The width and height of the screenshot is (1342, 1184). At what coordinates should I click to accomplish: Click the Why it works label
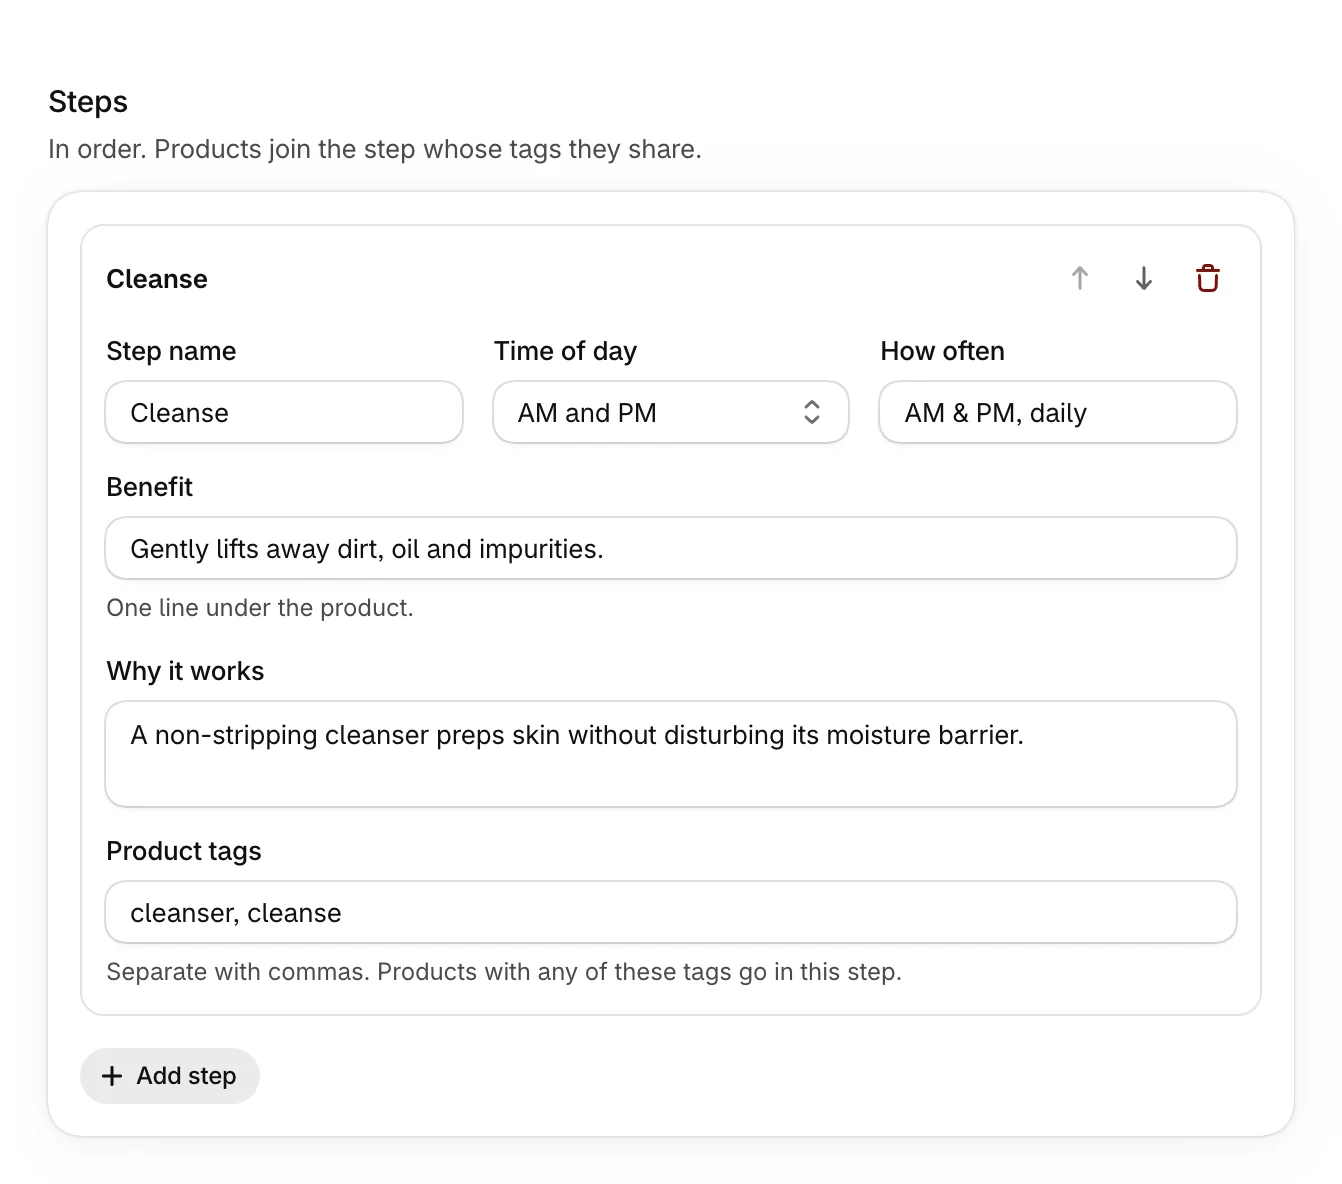(x=185, y=671)
